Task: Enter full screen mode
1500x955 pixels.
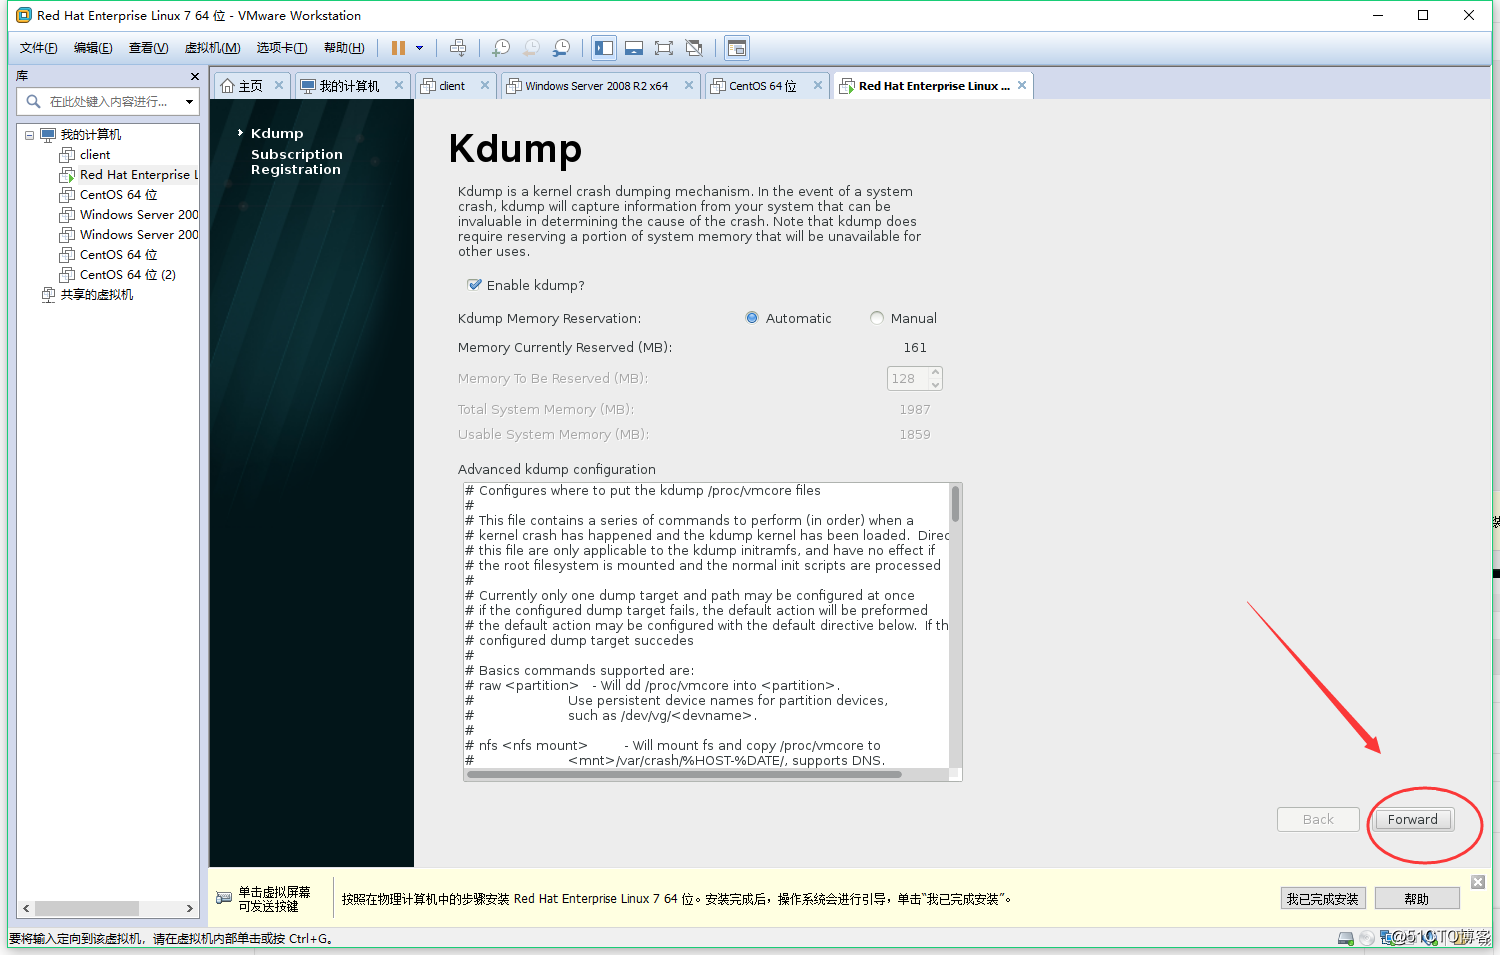Action: (x=664, y=48)
